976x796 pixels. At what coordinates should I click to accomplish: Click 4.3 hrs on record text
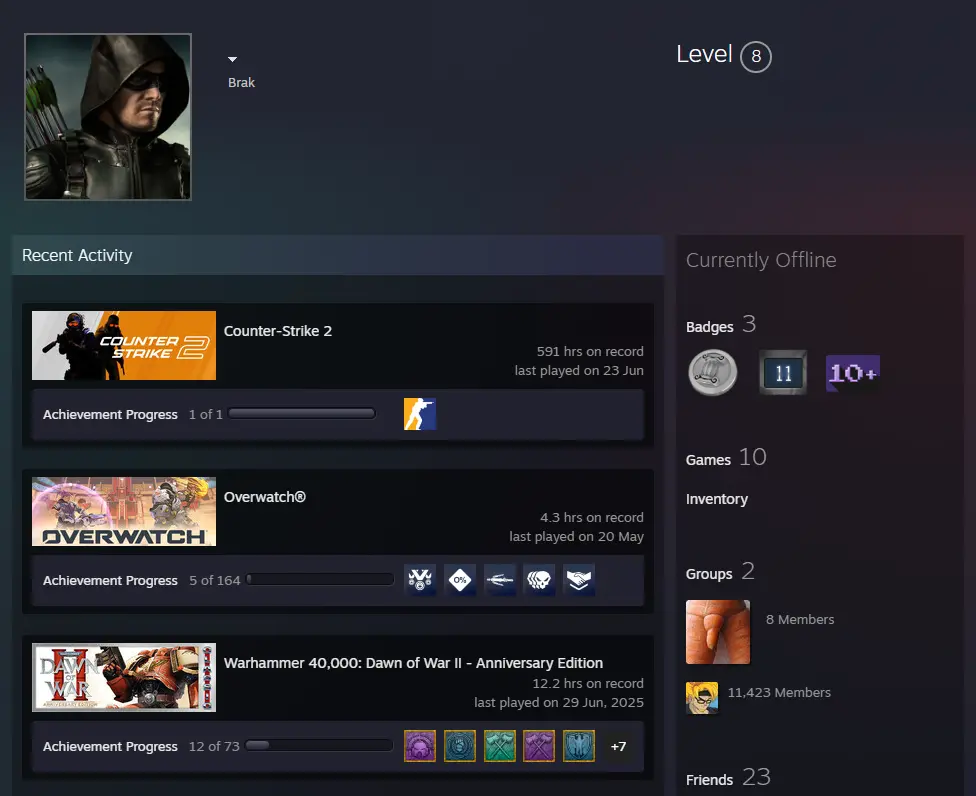(x=592, y=517)
